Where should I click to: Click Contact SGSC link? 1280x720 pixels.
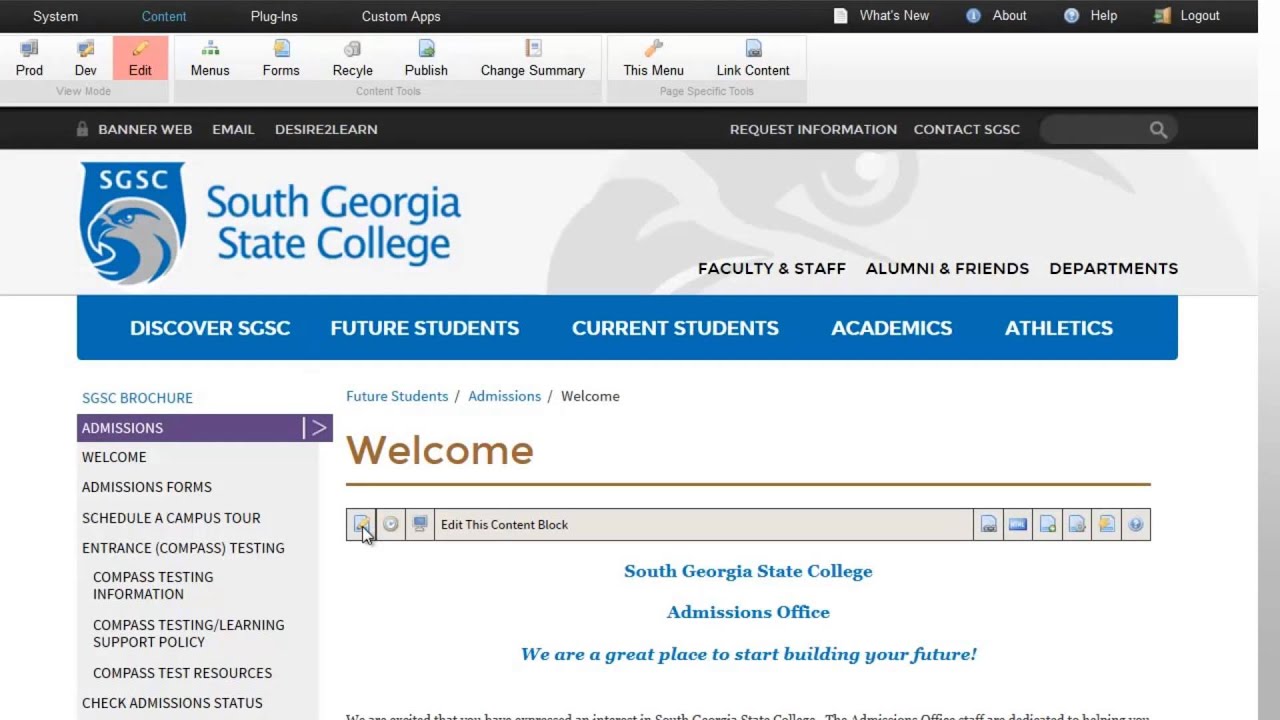click(967, 129)
